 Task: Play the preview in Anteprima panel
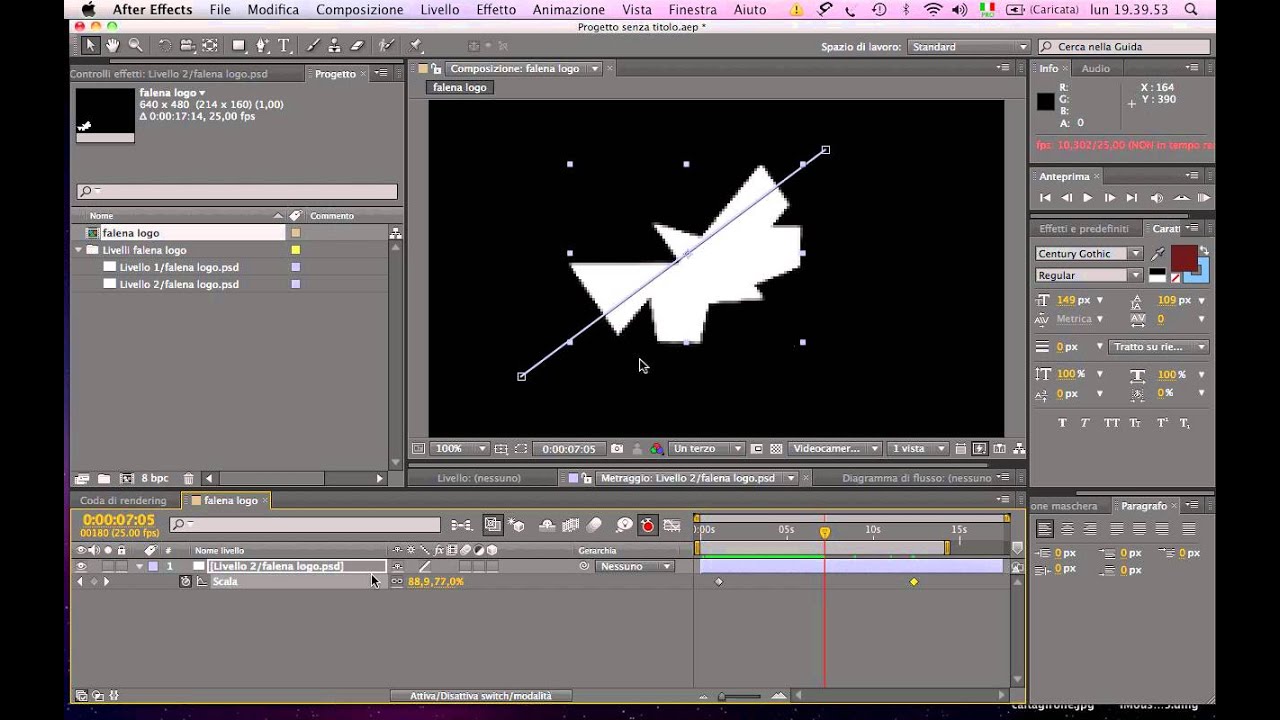pyautogui.click(x=1088, y=198)
